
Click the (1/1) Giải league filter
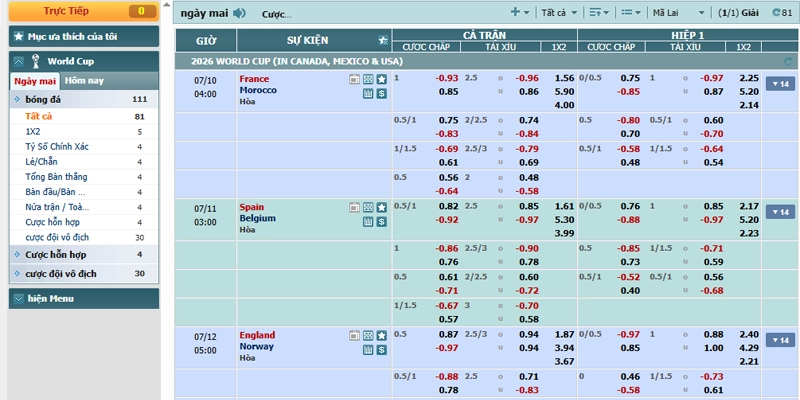(738, 13)
